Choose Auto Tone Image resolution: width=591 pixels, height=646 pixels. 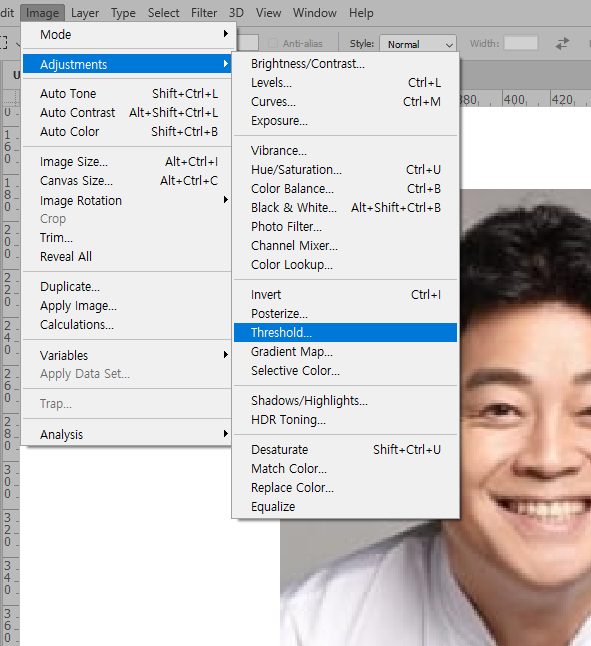(x=128, y=94)
